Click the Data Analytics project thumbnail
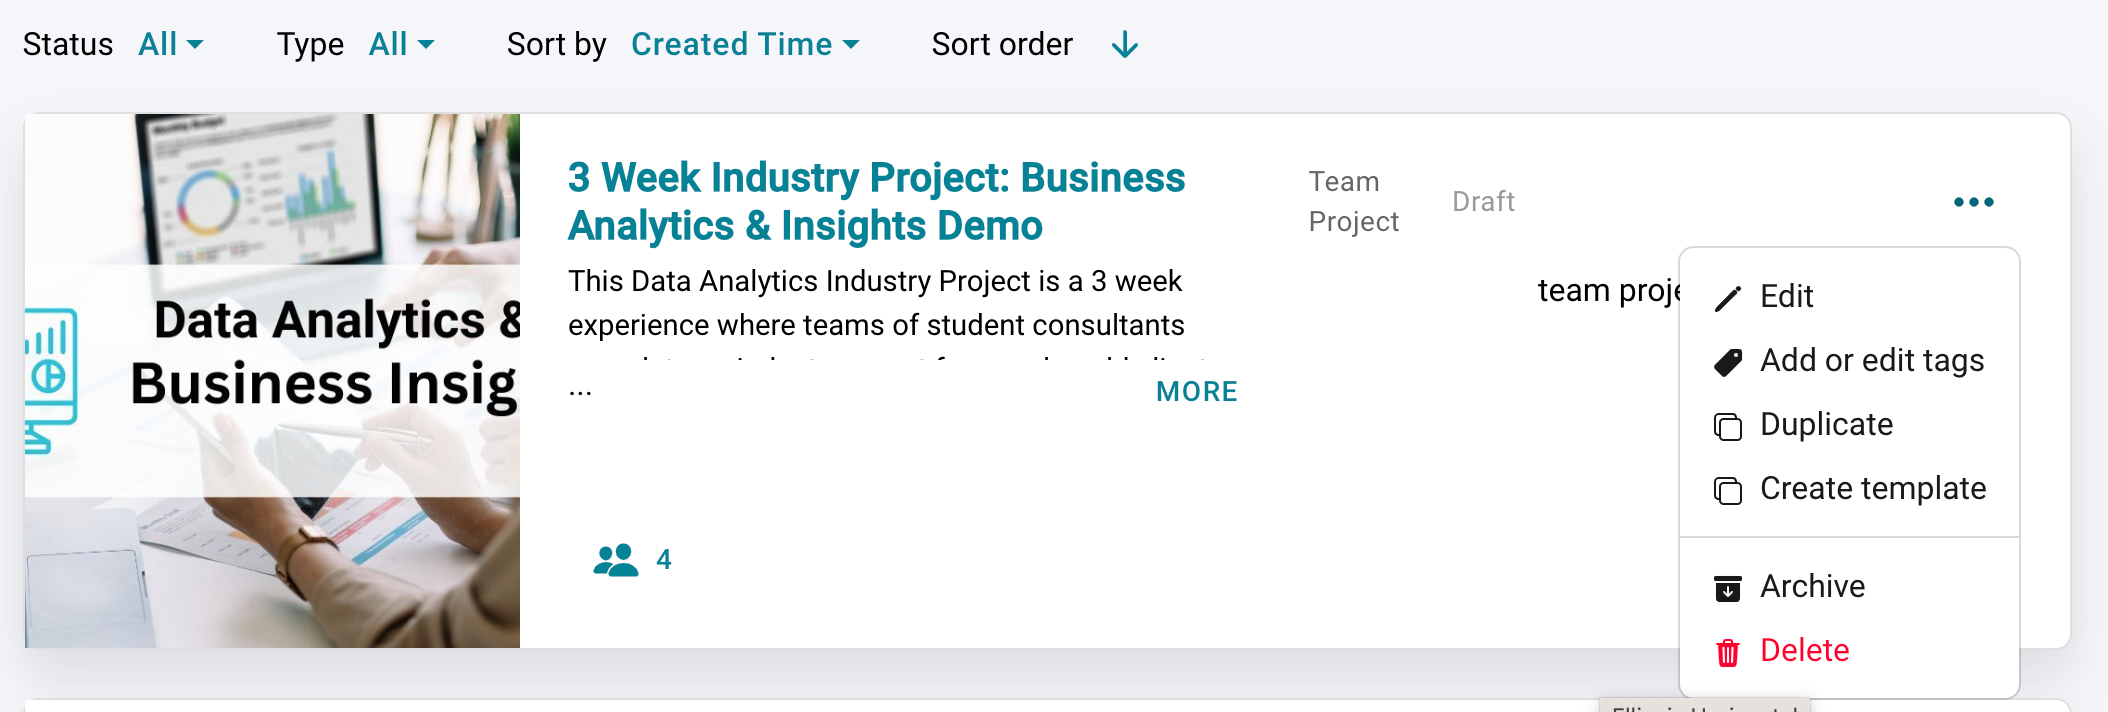The image size is (2108, 712). (x=272, y=380)
